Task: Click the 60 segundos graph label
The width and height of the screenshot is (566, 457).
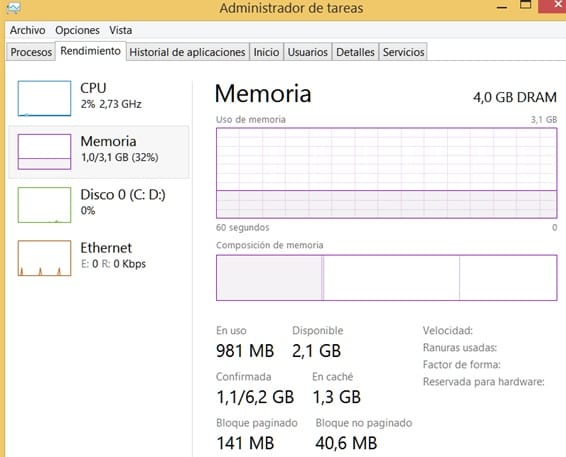Action: point(243,227)
